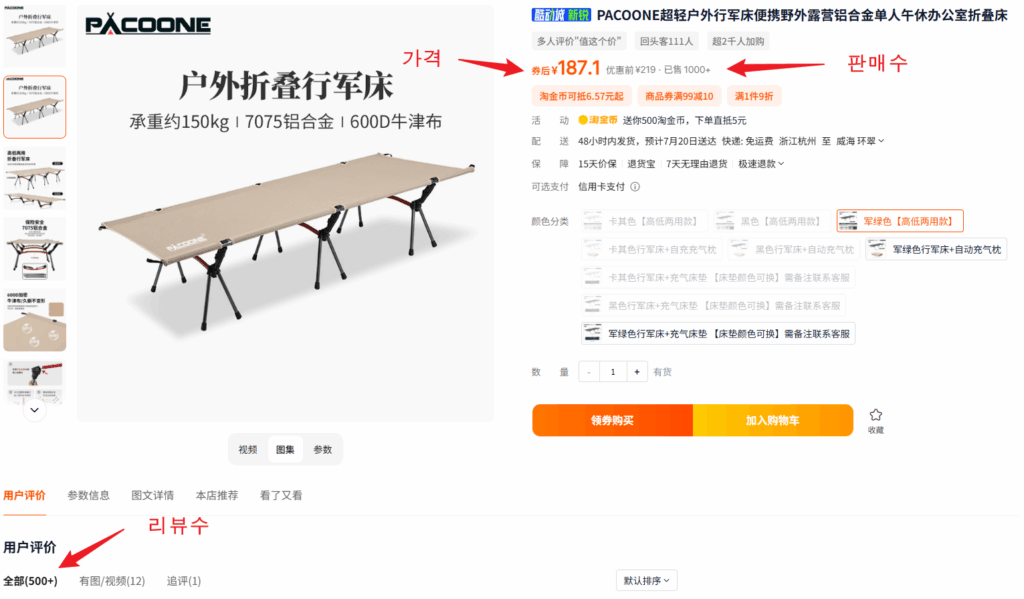Select 军绿色【高低两用款】 color option
Viewport: 1024px width, 599px height.
(x=899, y=221)
